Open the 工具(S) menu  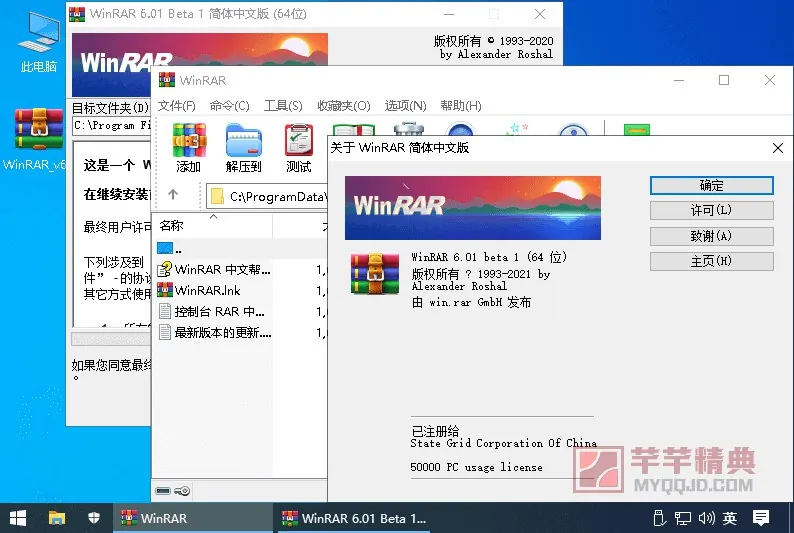click(x=283, y=105)
